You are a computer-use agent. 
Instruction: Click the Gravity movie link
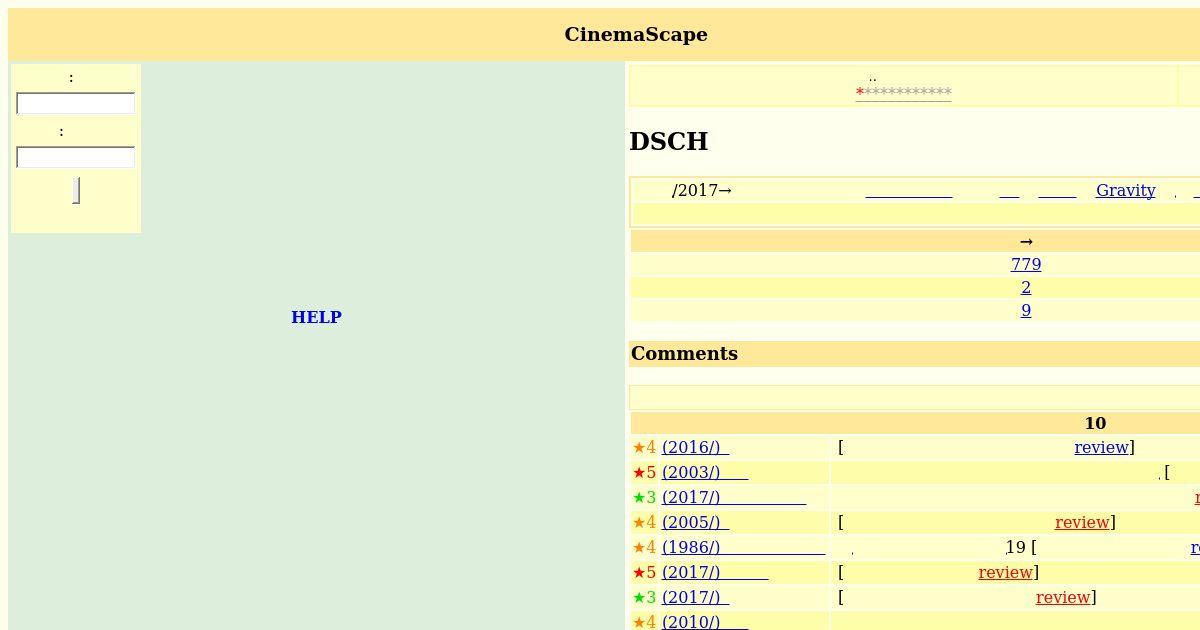tap(1125, 190)
